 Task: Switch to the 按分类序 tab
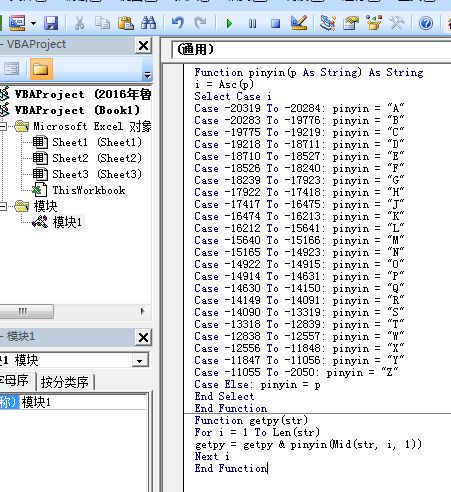(65, 382)
